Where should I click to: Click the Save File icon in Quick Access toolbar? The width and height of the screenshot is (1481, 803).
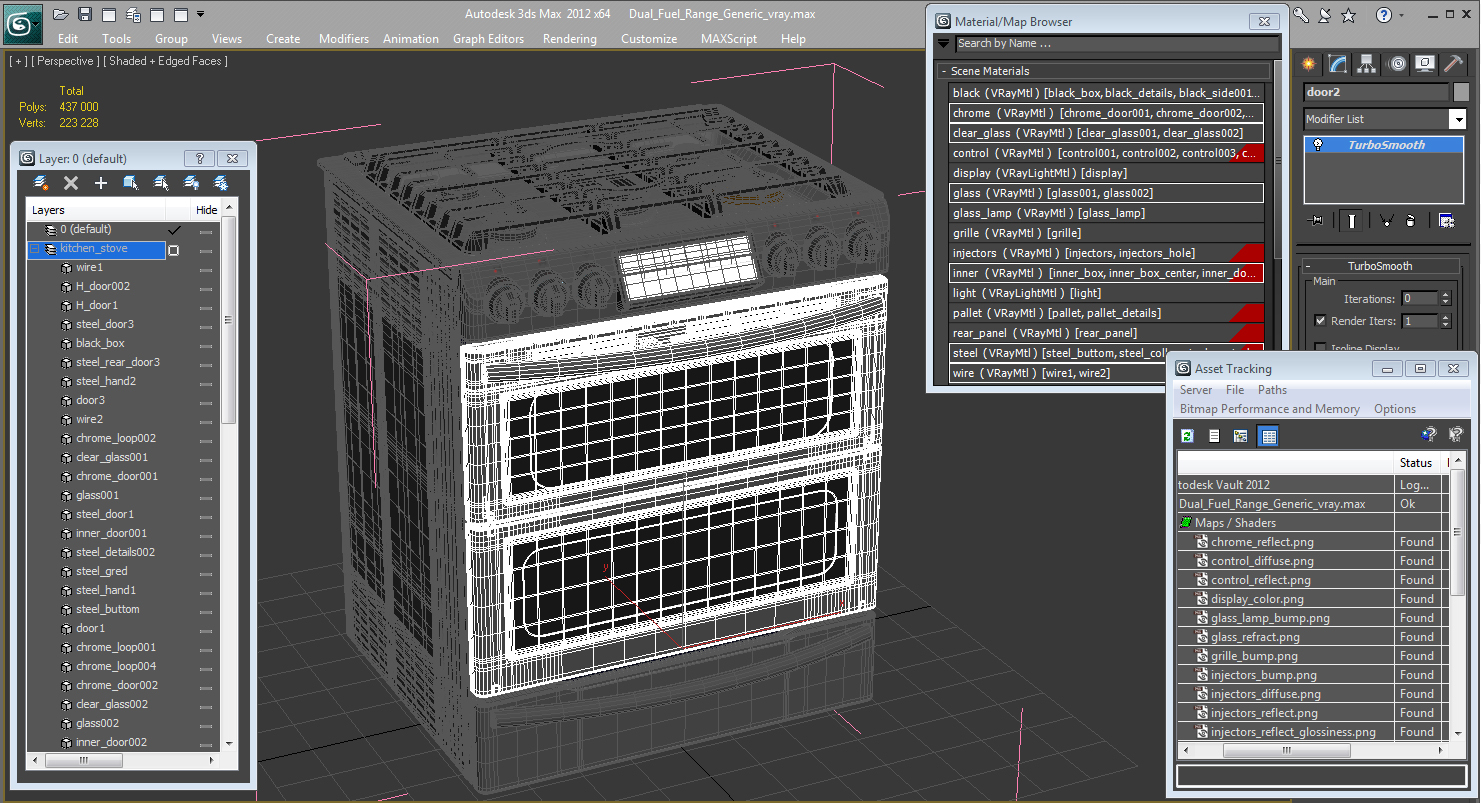(x=85, y=14)
